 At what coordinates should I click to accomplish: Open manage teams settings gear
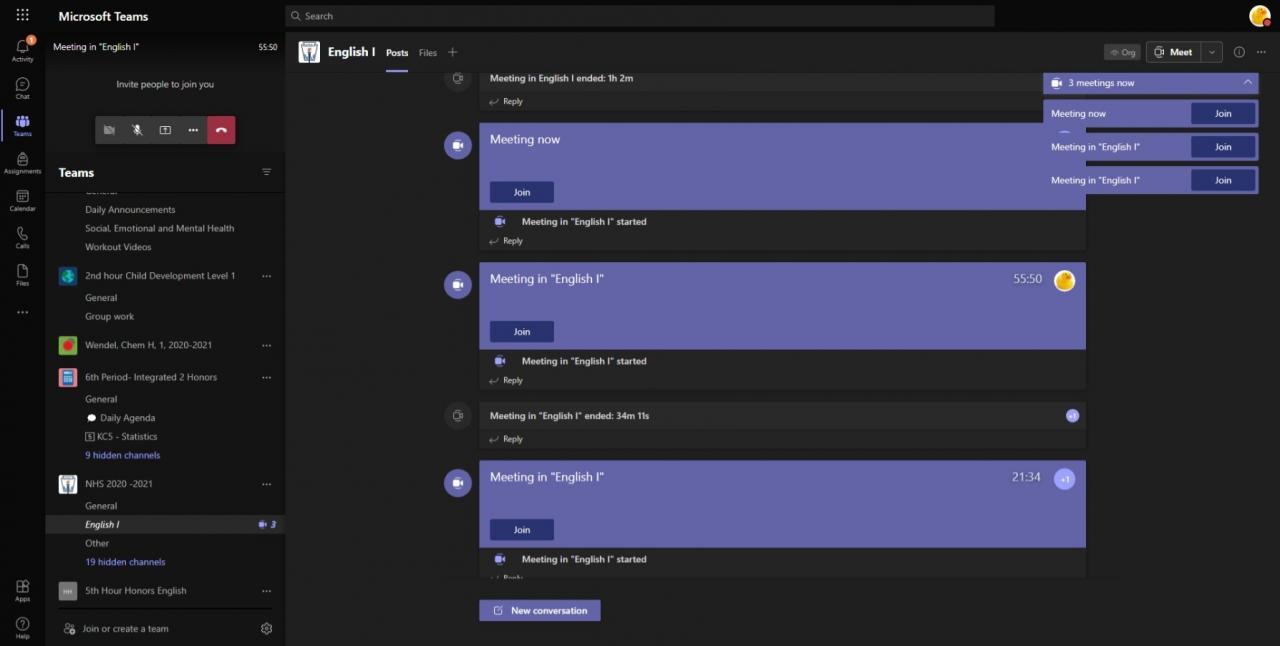point(266,628)
